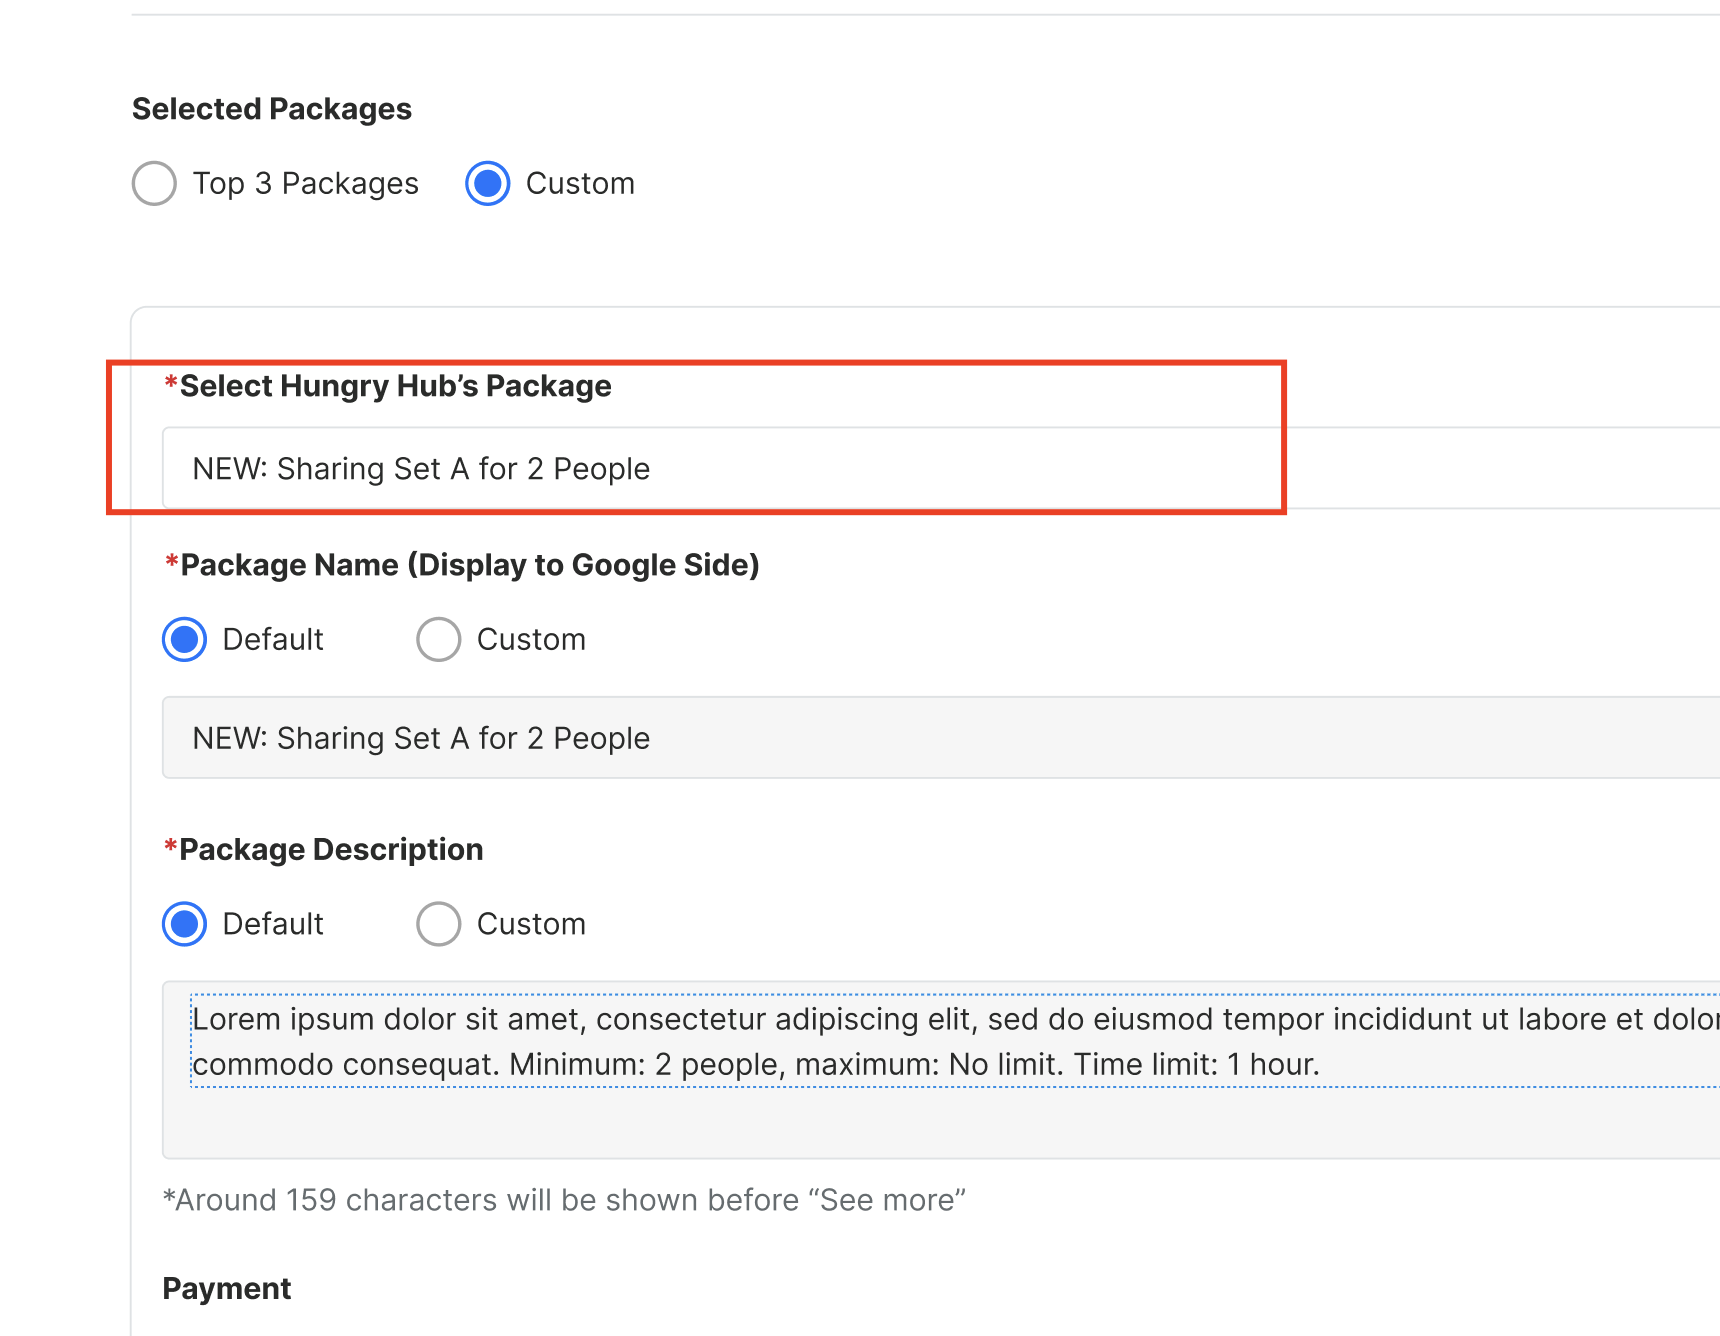The height and width of the screenshot is (1336, 1720).
Task: Switch Package Name to Custom
Action: tap(439, 640)
